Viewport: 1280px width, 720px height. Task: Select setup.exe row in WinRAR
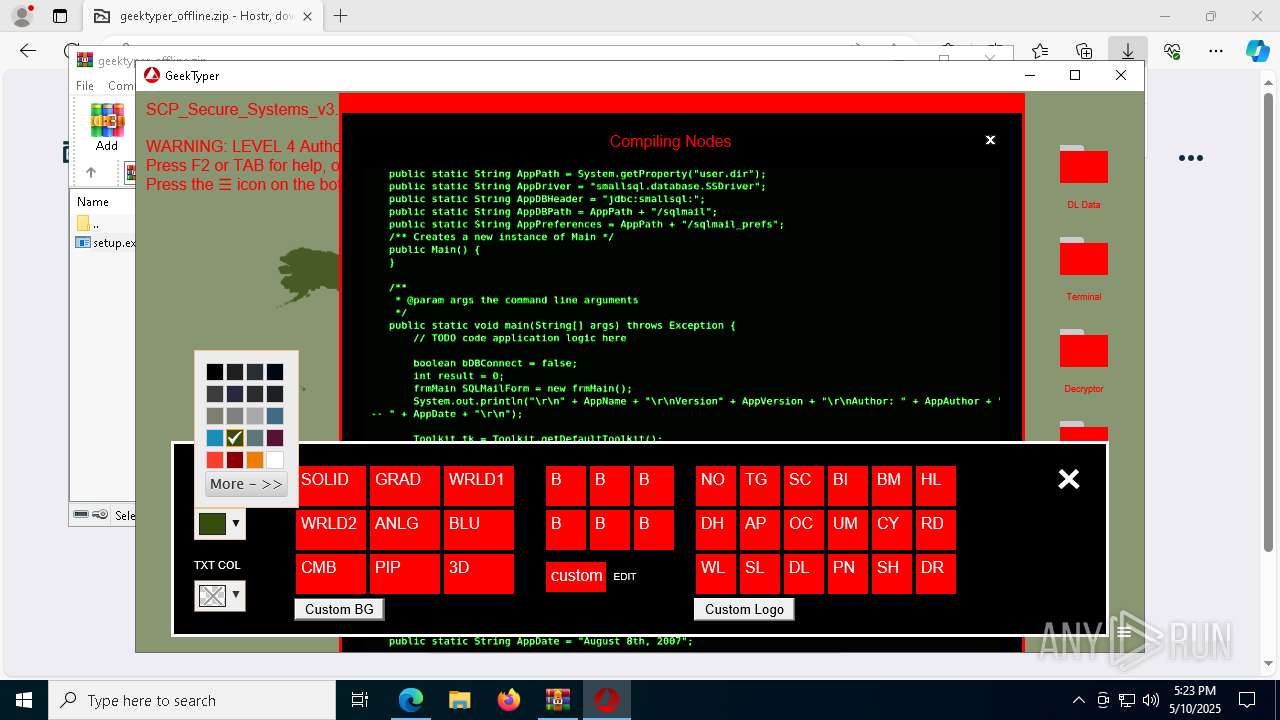(x=104, y=242)
